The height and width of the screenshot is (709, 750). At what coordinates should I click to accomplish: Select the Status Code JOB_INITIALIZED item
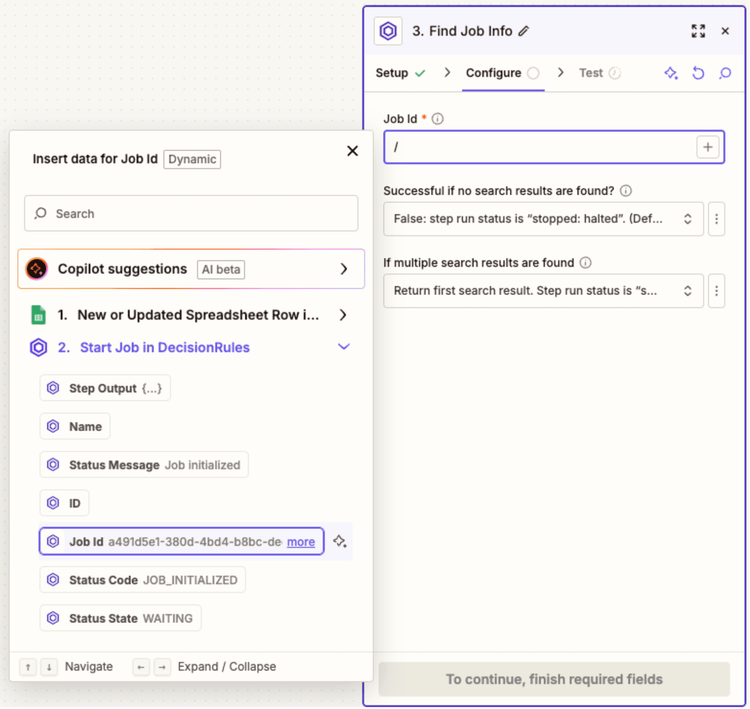coord(142,580)
